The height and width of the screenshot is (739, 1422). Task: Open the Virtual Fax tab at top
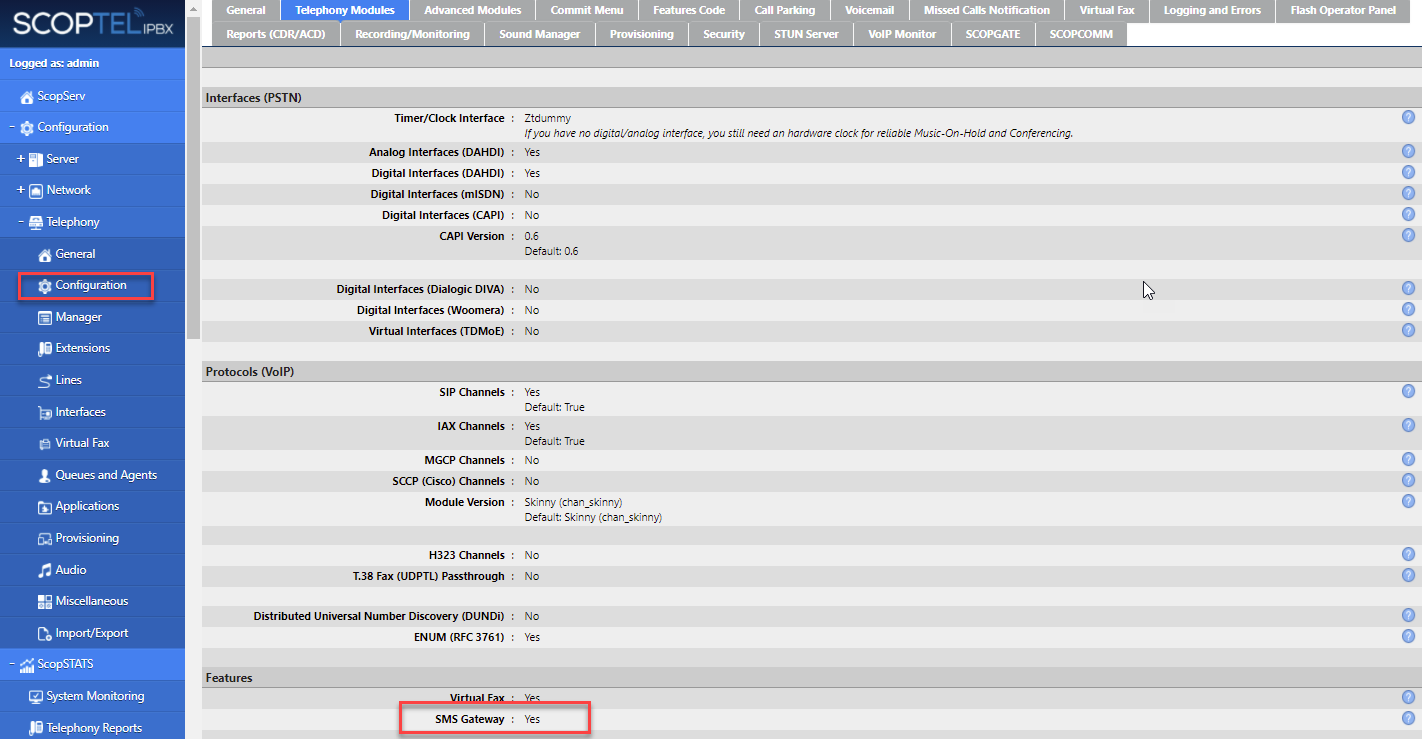click(x=1106, y=10)
